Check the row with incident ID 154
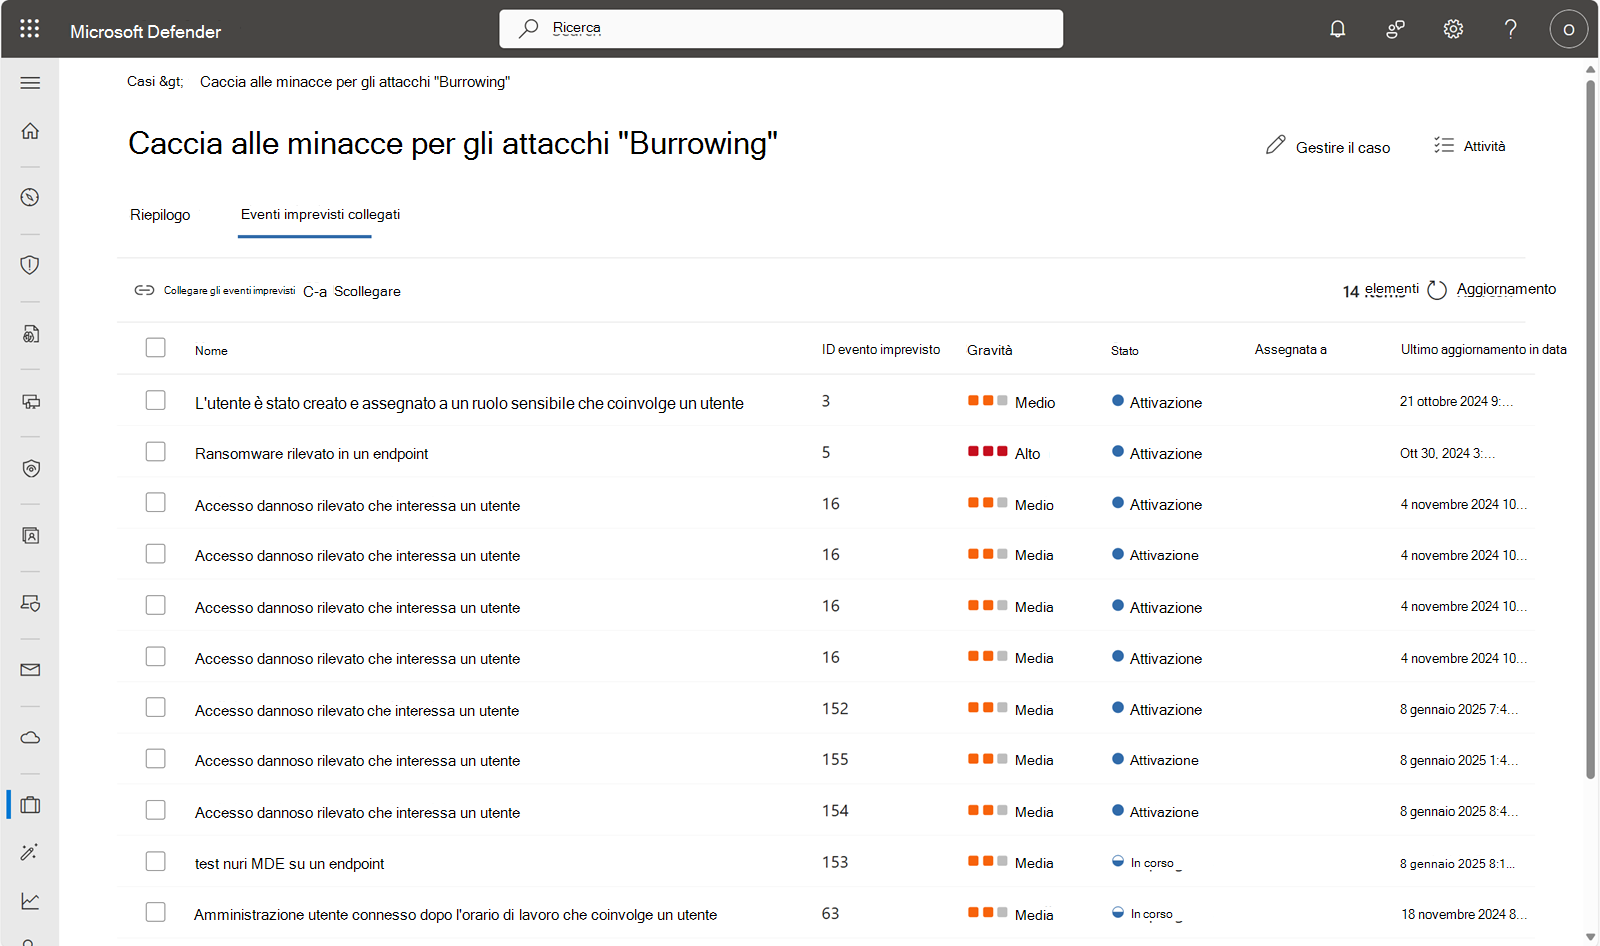 [x=155, y=810]
